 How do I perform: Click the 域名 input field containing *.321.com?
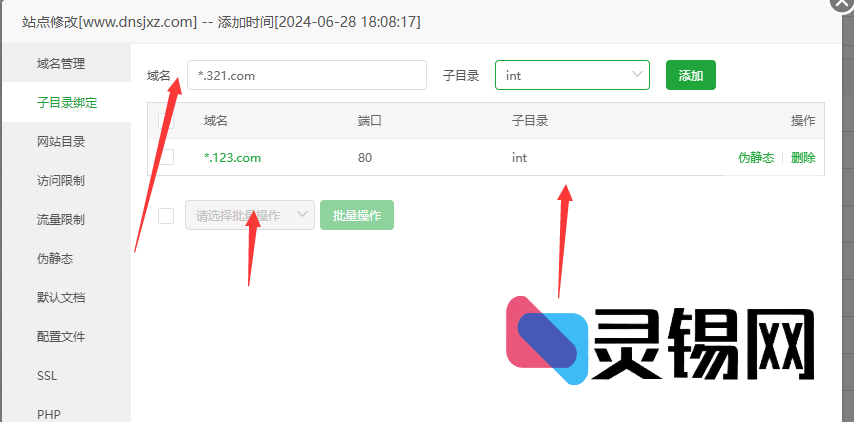307,75
